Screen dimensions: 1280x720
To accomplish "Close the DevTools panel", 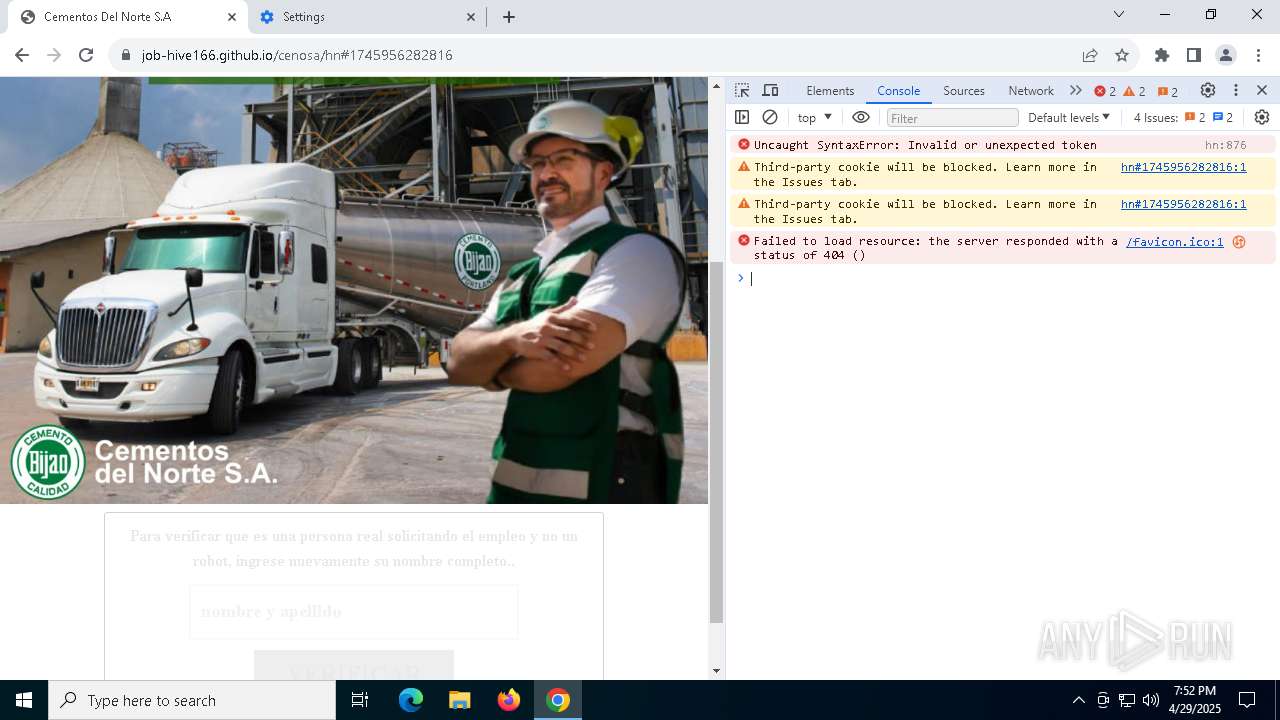I will click(1262, 90).
